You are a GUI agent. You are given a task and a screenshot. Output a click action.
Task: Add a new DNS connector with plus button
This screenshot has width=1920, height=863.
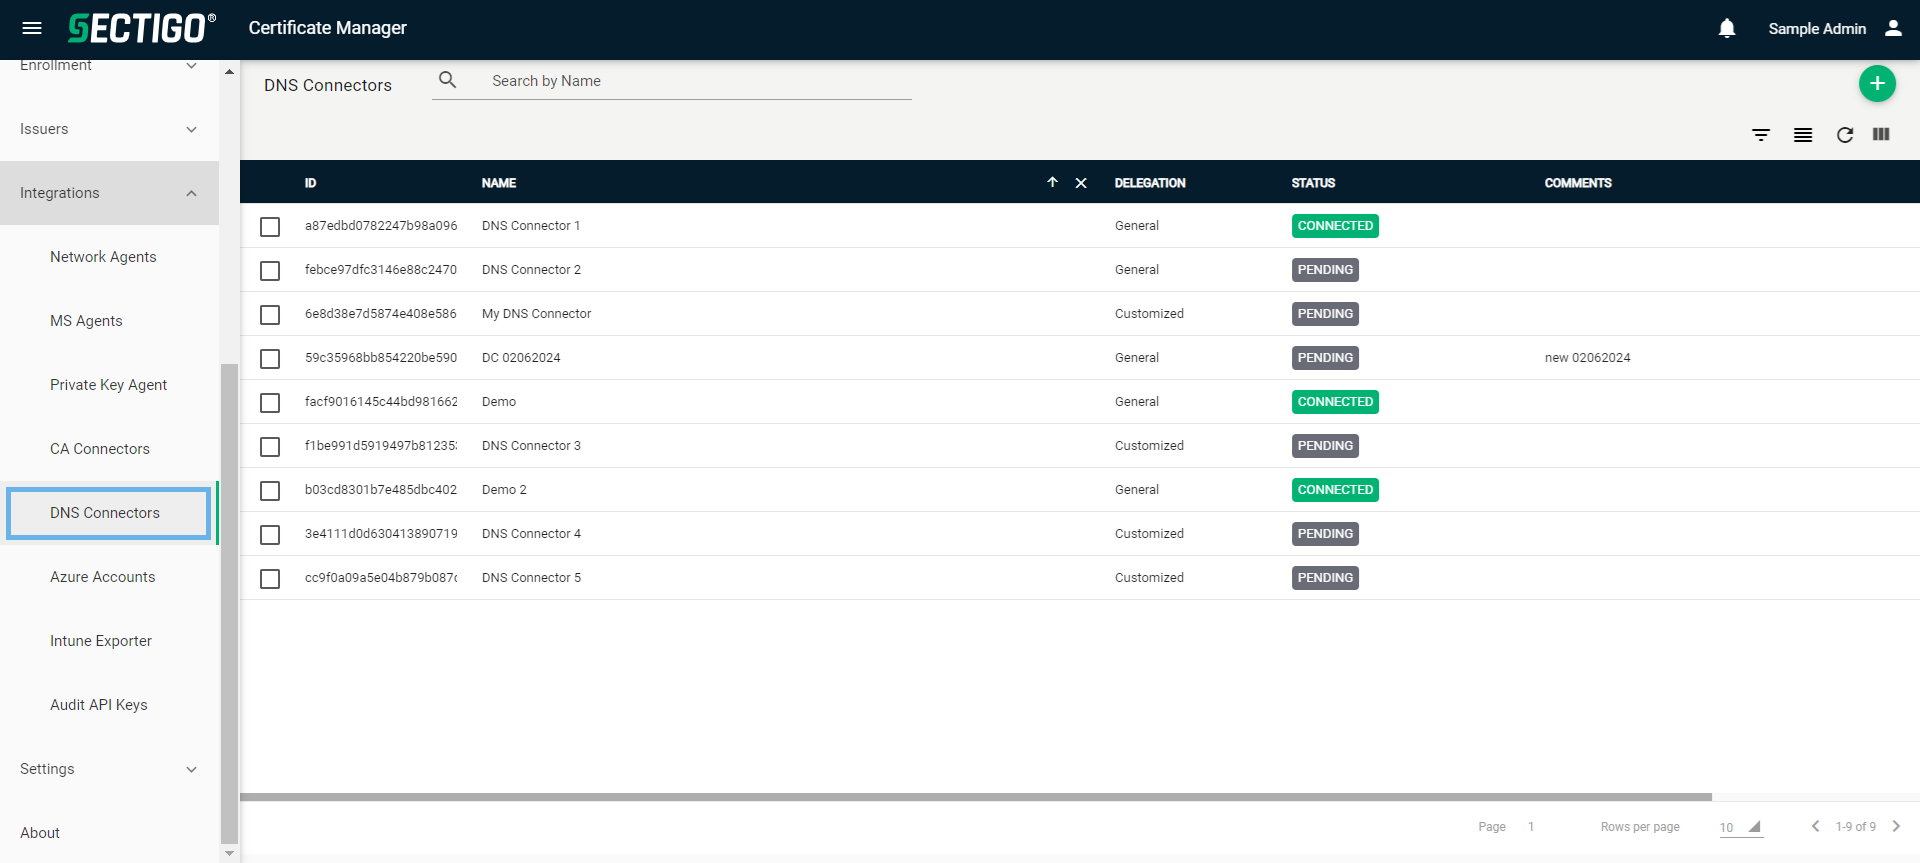pyautogui.click(x=1877, y=83)
